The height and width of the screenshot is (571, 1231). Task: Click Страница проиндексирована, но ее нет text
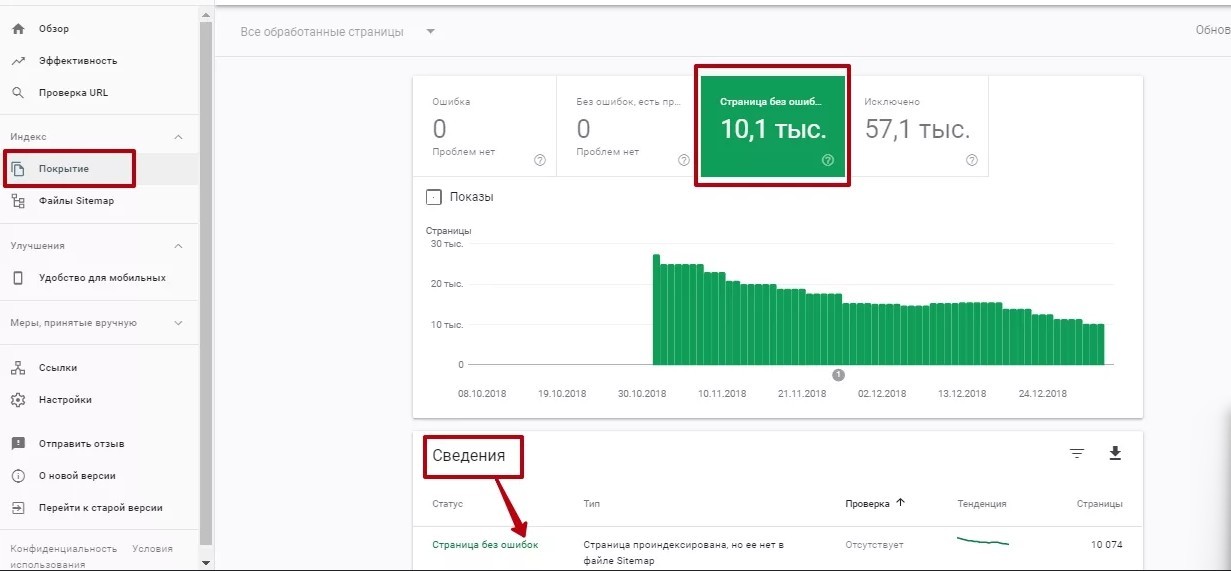(x=684, y=553)
